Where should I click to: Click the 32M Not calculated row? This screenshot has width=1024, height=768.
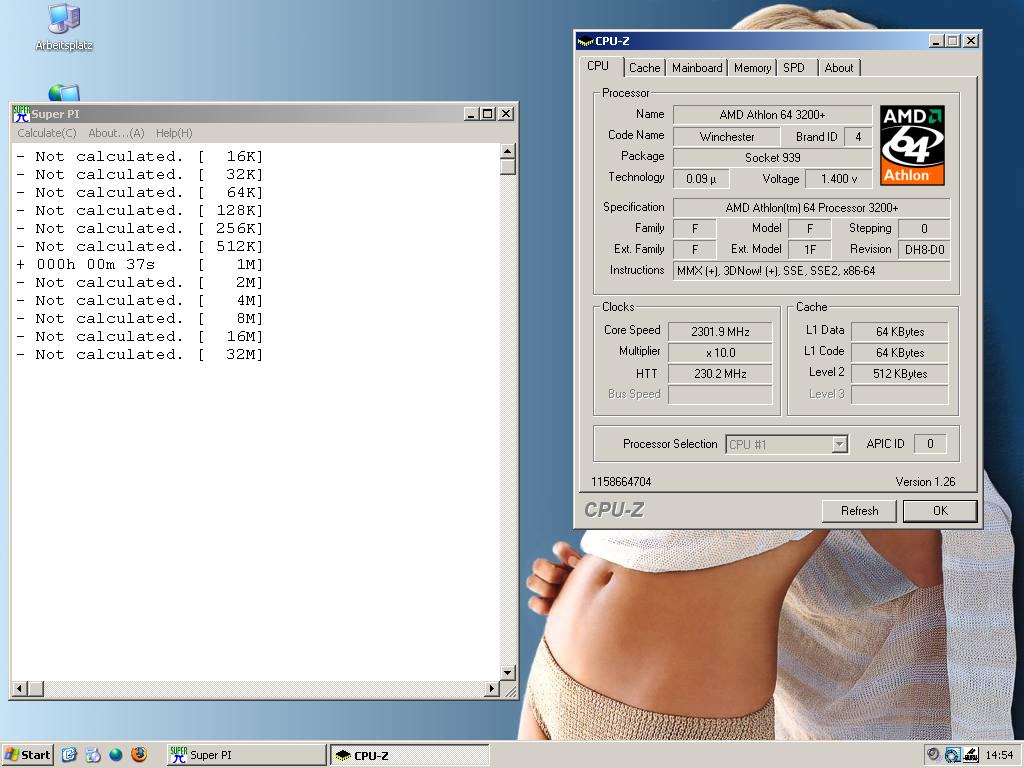coord(140,355)
